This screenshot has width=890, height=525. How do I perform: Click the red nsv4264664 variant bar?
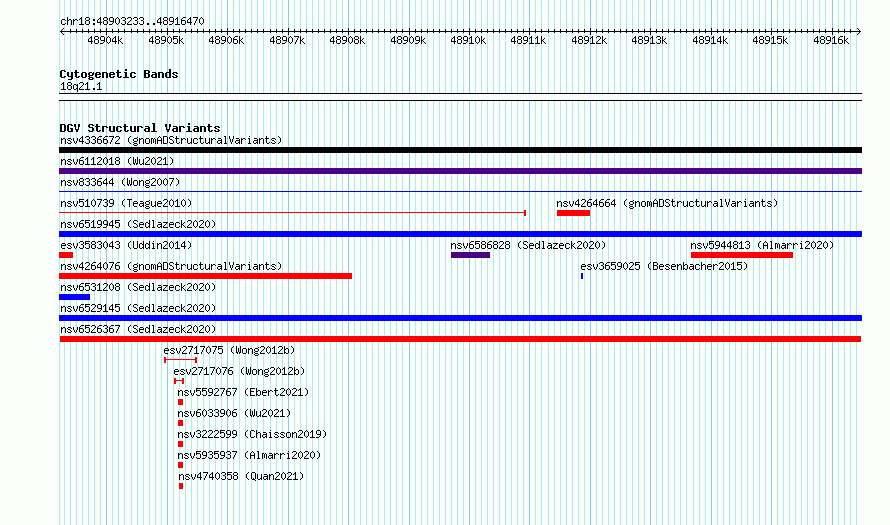tap(573, 213)
